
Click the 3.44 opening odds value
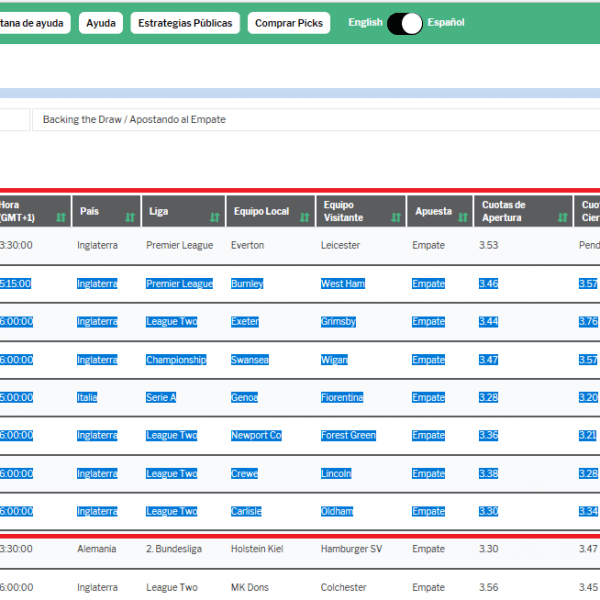(489, 321)
